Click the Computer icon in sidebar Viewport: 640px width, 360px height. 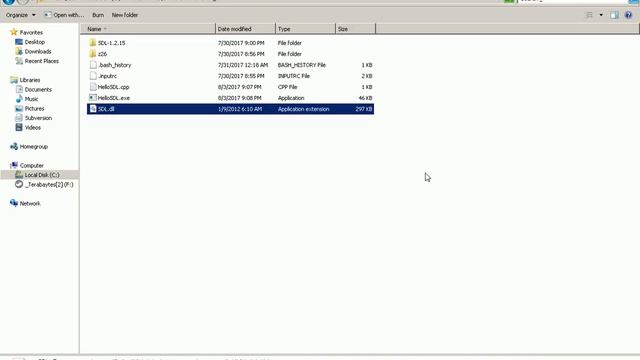click(x=14, y=165)
